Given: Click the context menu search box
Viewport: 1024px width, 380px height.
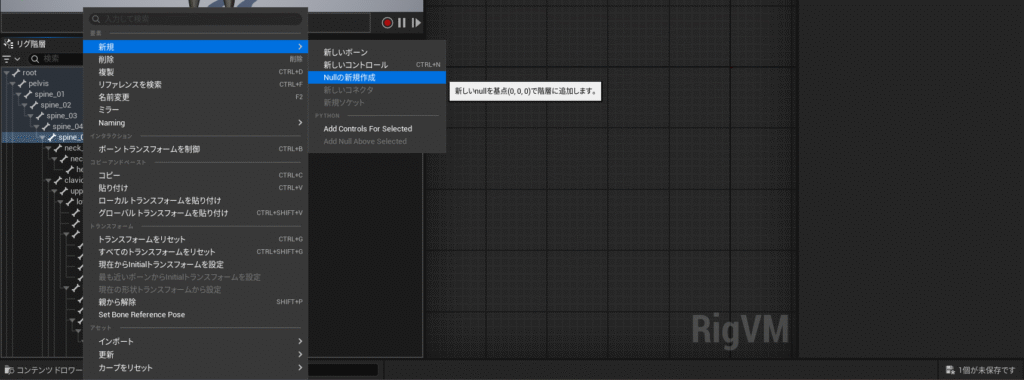Looking at the screenshot, I should click(x=196, y=20).
